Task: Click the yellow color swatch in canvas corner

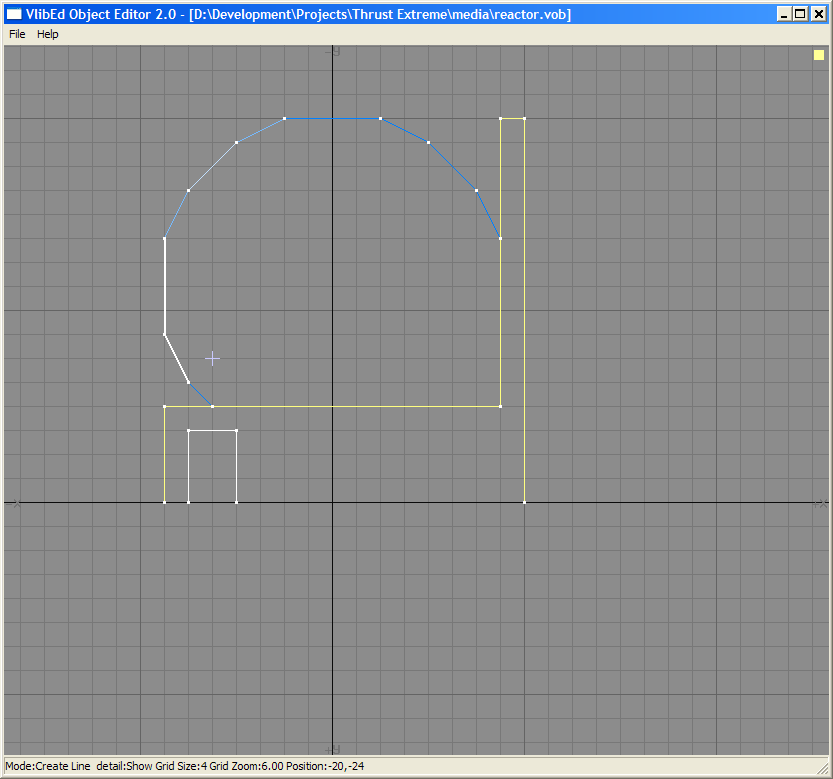Action: click(818, 57)
